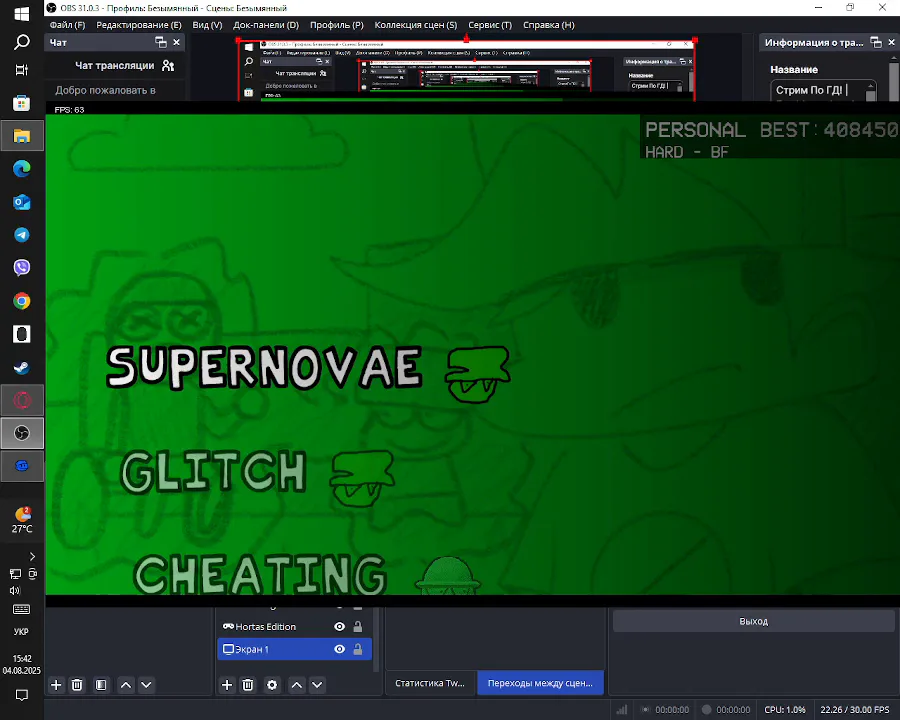Open the Файл (F) menu
Viewport: 900px width, 720px height.
tap(67, 25)
